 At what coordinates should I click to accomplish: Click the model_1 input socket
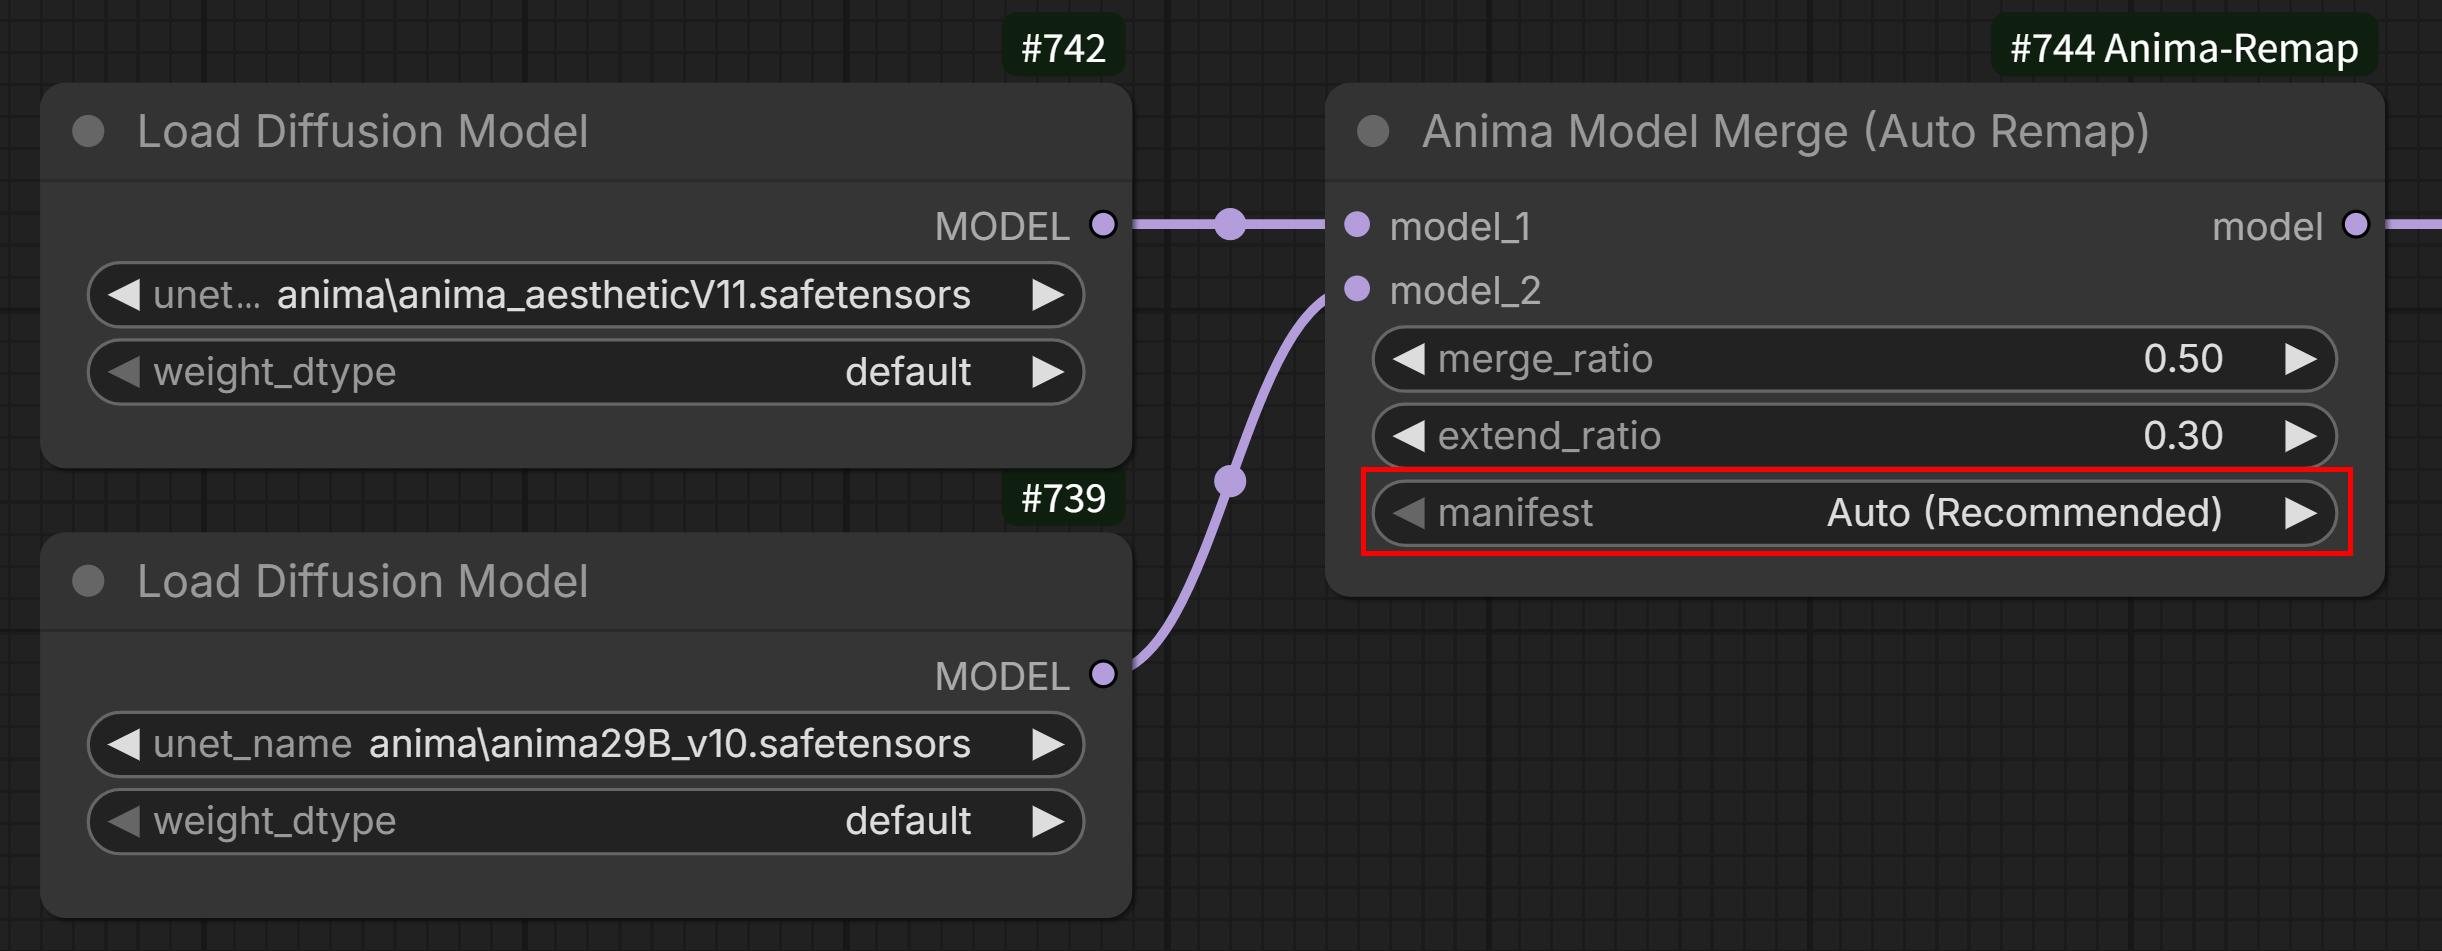1357,224
